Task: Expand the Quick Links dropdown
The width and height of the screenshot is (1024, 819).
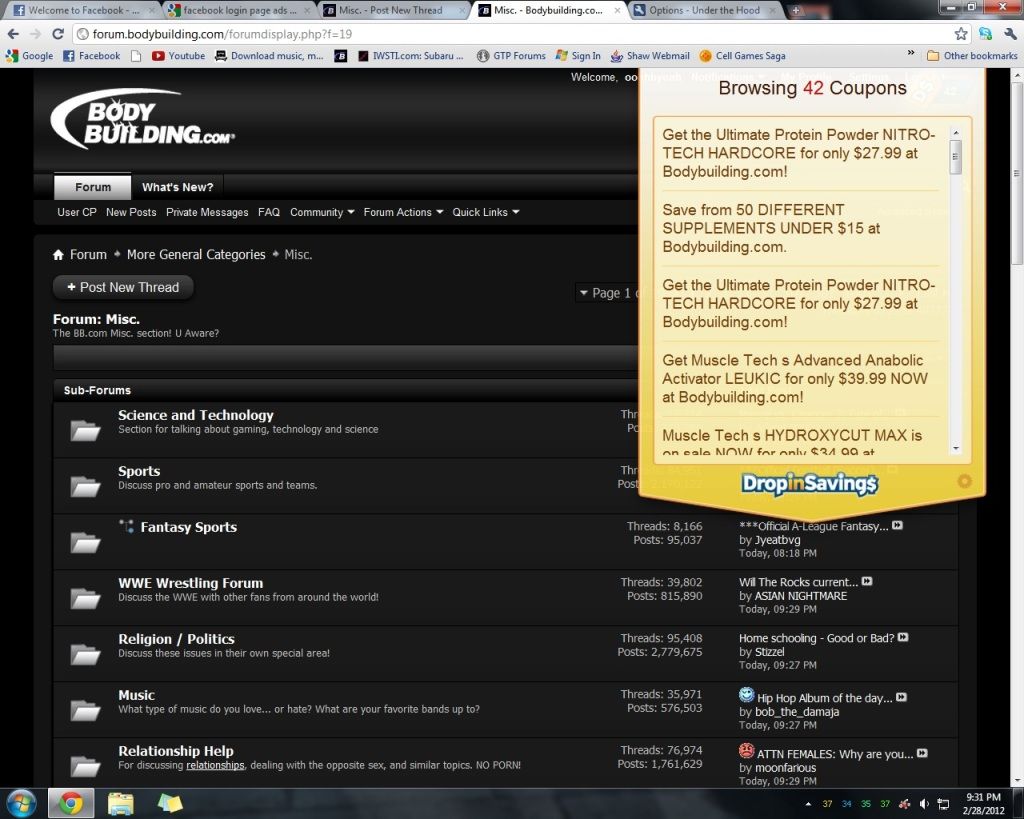Action: pyautogui.click(x=486, y=212)
